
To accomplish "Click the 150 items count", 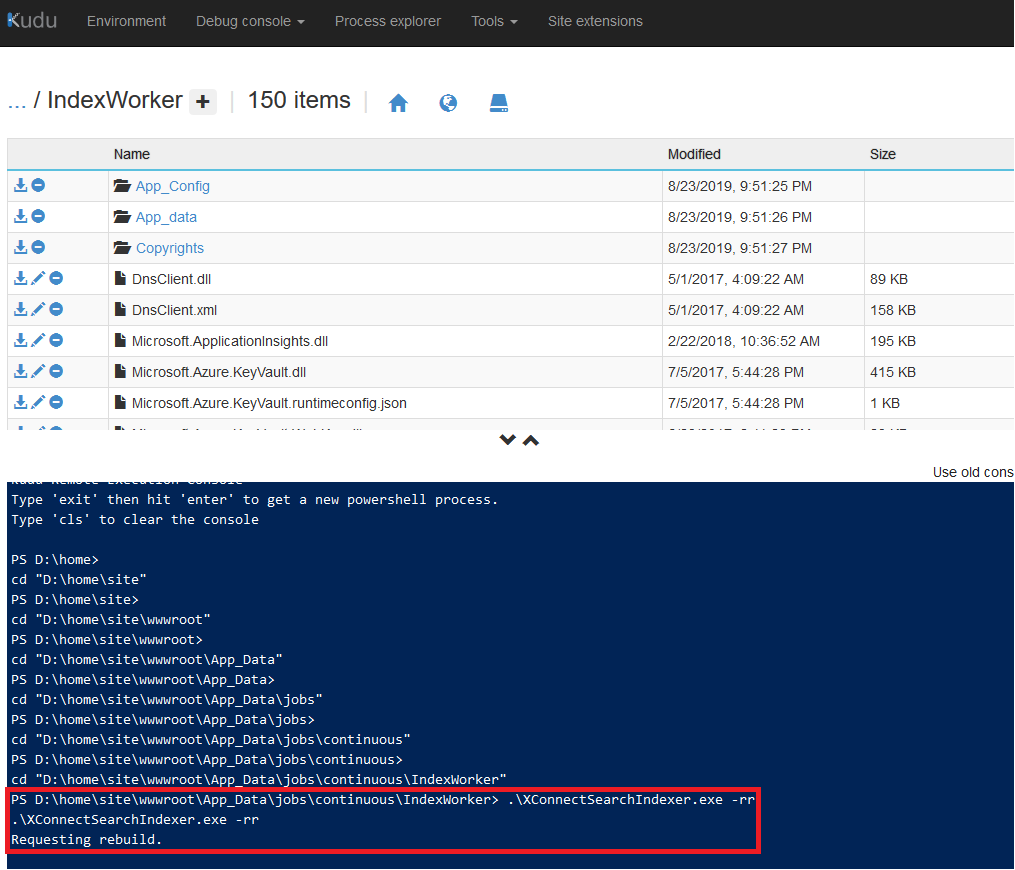I will tap(299, 100).
